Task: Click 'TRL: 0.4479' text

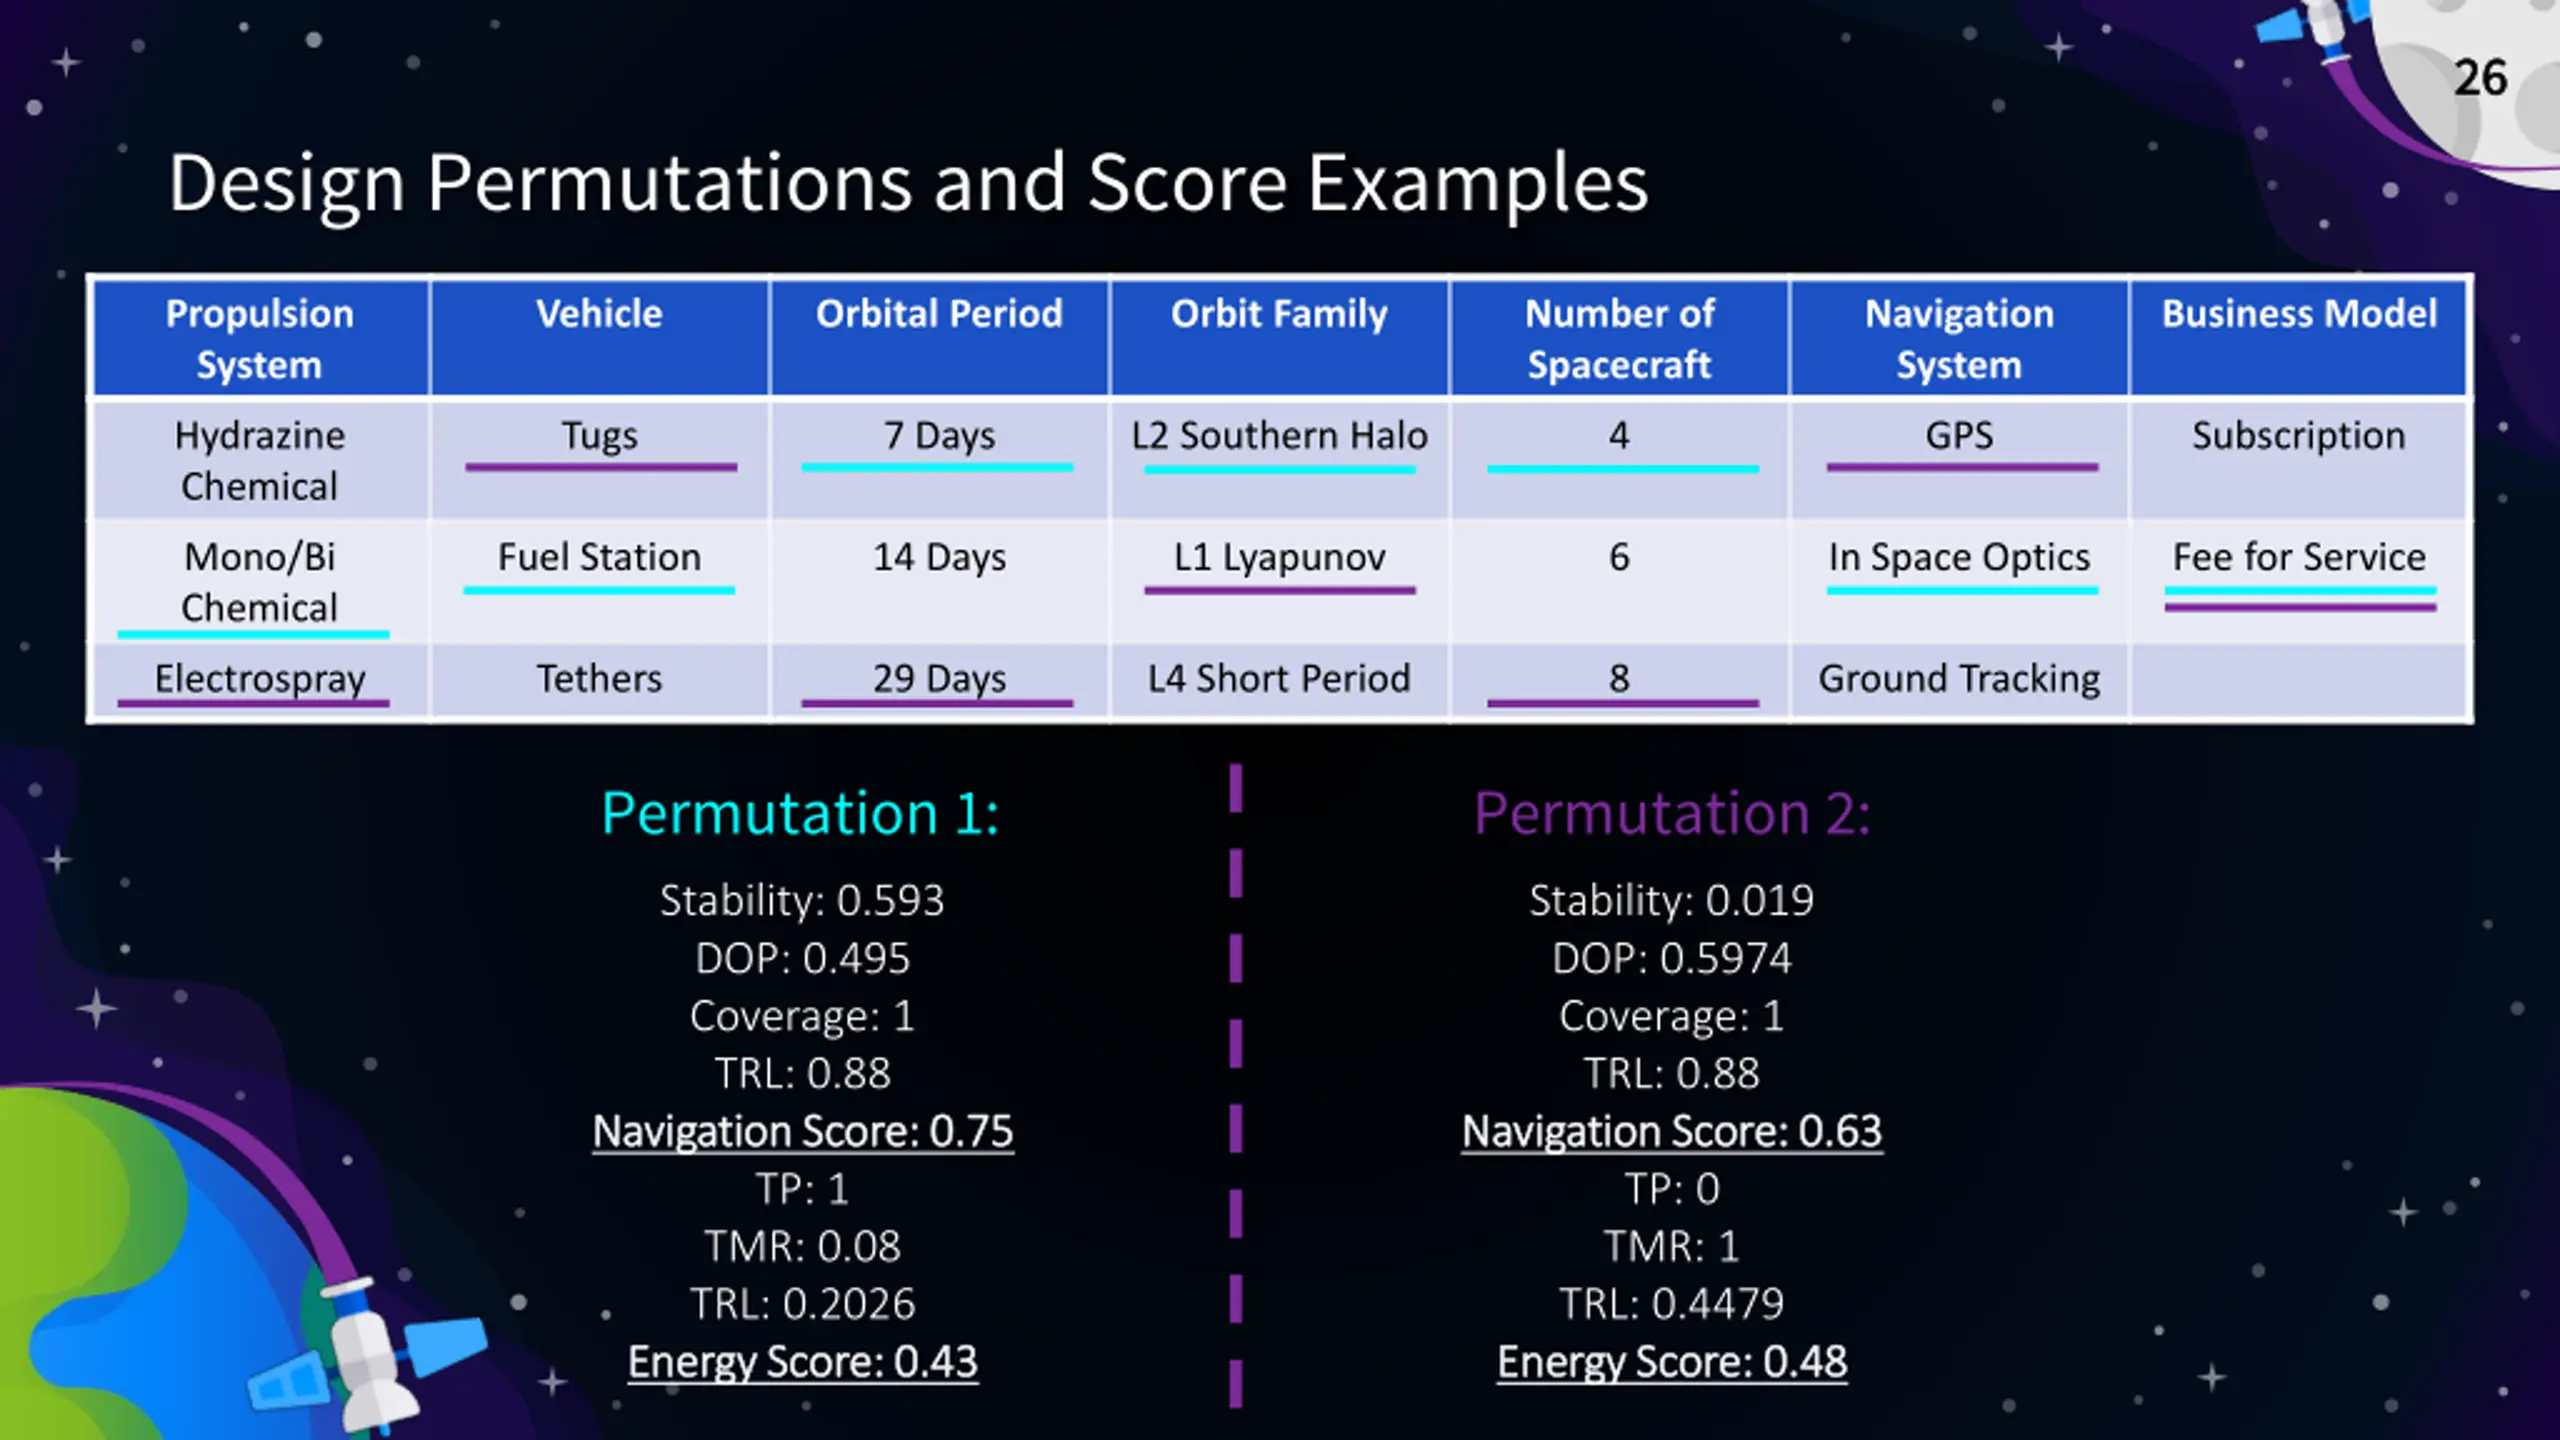Action: [x=1672, y=1304]
